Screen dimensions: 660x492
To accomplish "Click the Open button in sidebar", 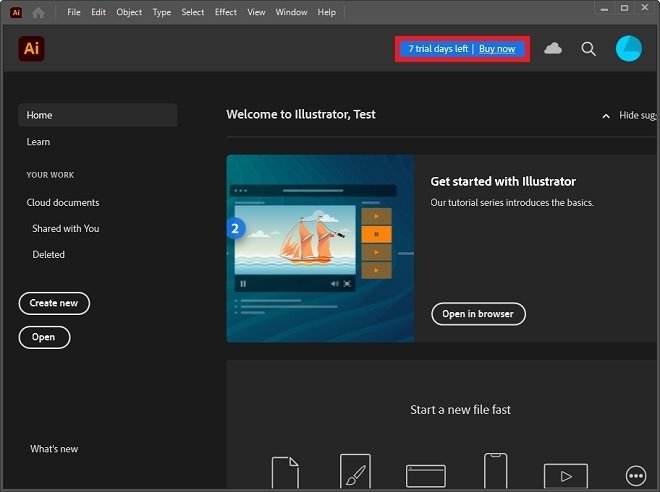I will click(44, 337).
